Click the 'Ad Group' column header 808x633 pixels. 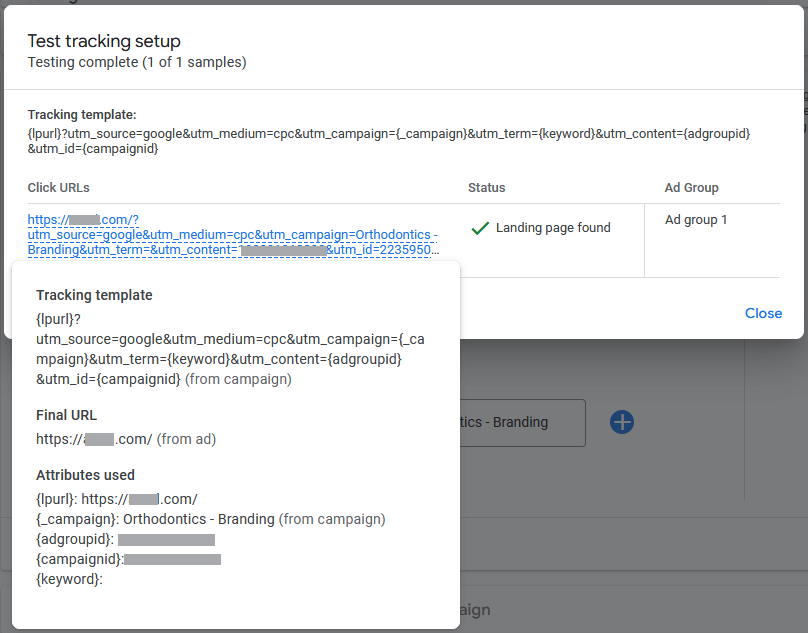[x=692, y=188]
